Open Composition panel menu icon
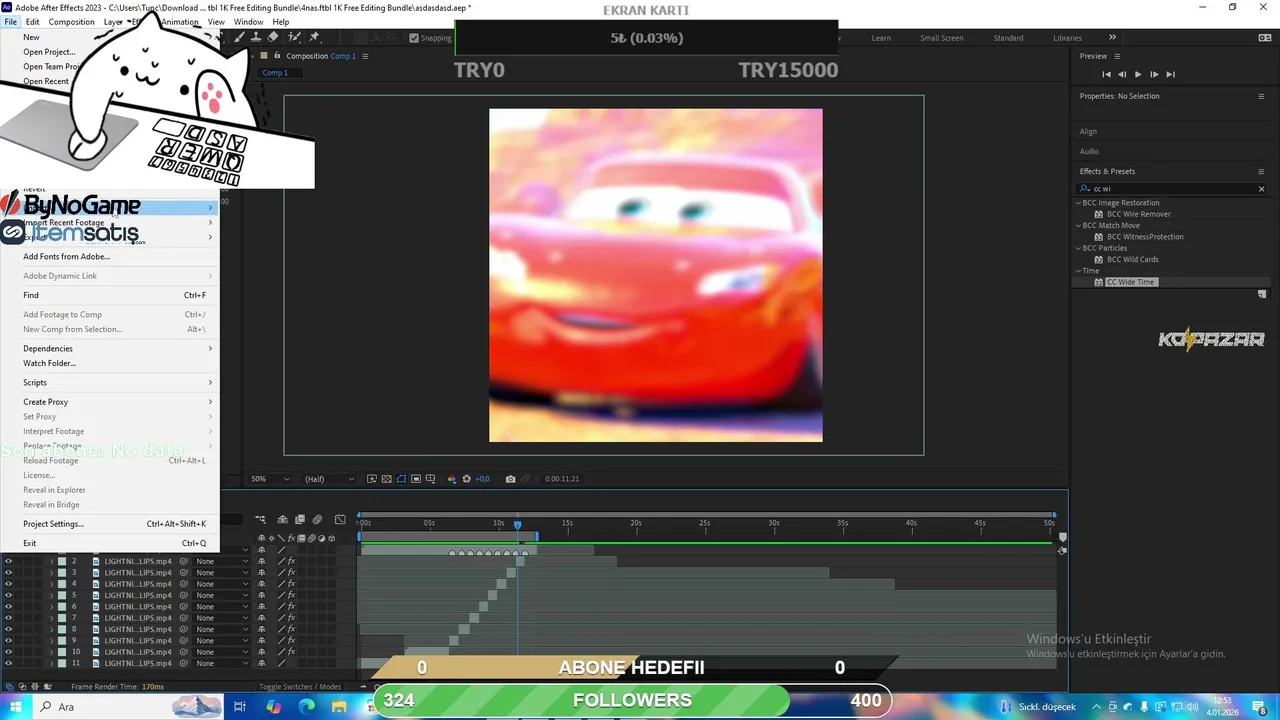The height and width of the screenshot is (720, 1280). click(365, 56)
